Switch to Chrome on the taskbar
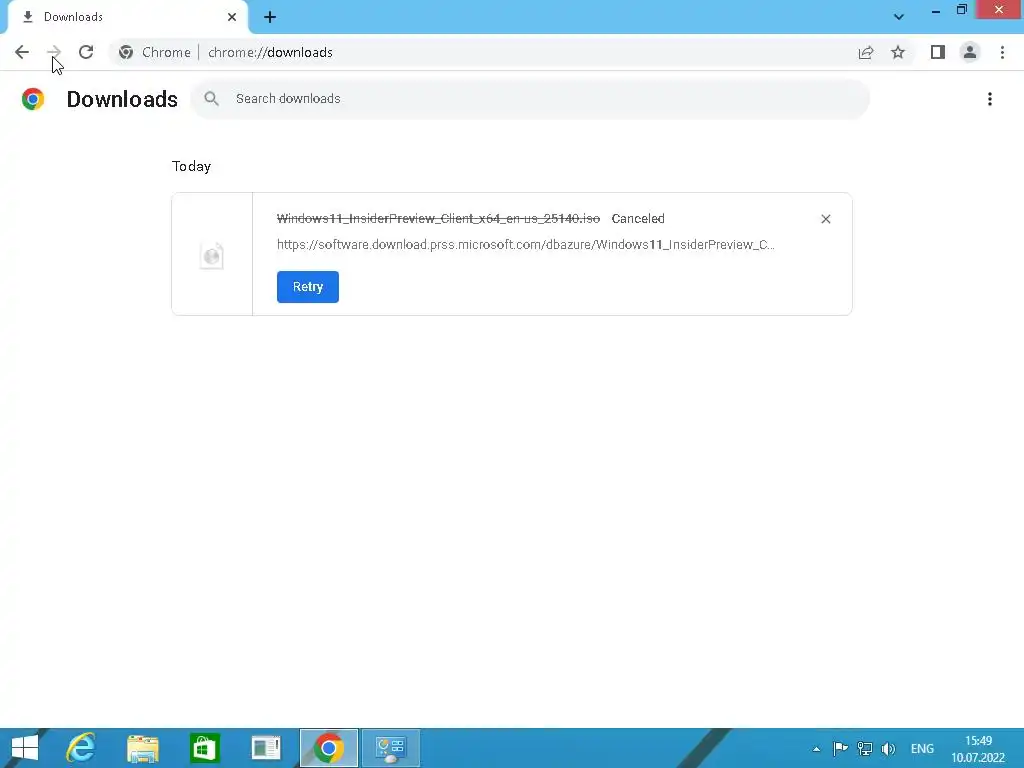This screenshot has height=768, width=1024. (328, 748)
